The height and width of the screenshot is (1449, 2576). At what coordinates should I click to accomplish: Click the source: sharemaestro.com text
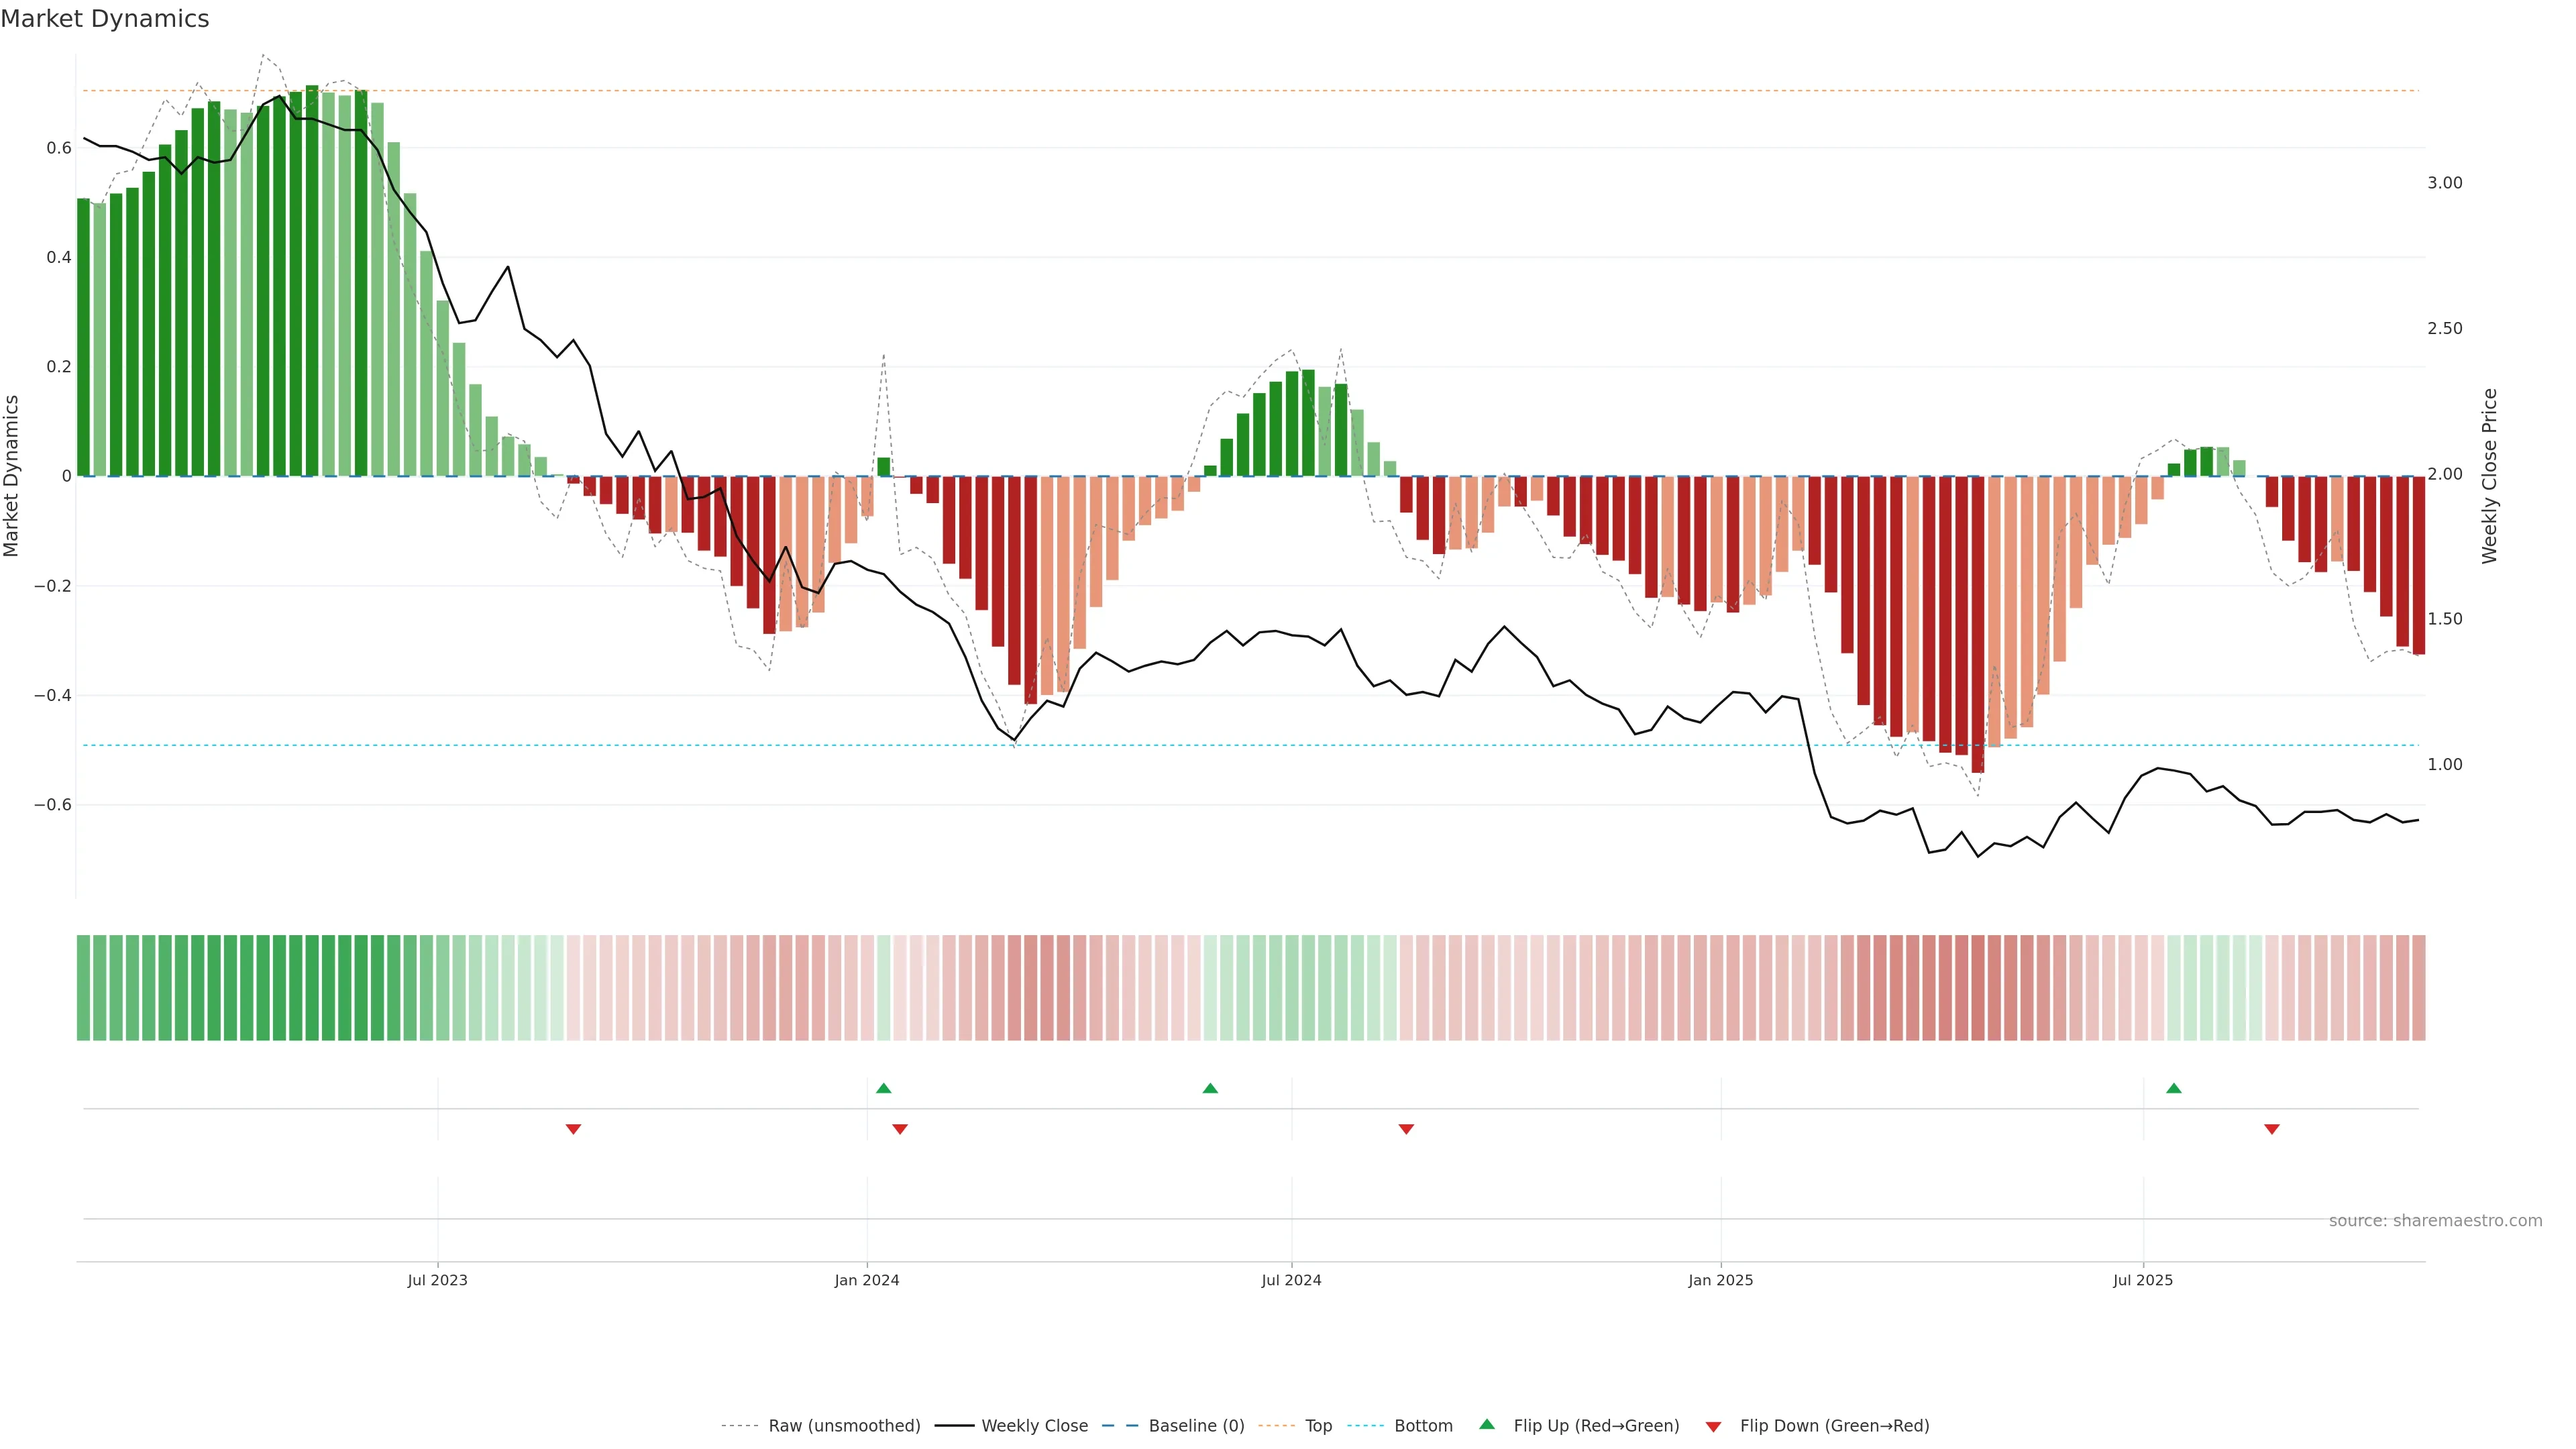[x=2435, y=1221]
